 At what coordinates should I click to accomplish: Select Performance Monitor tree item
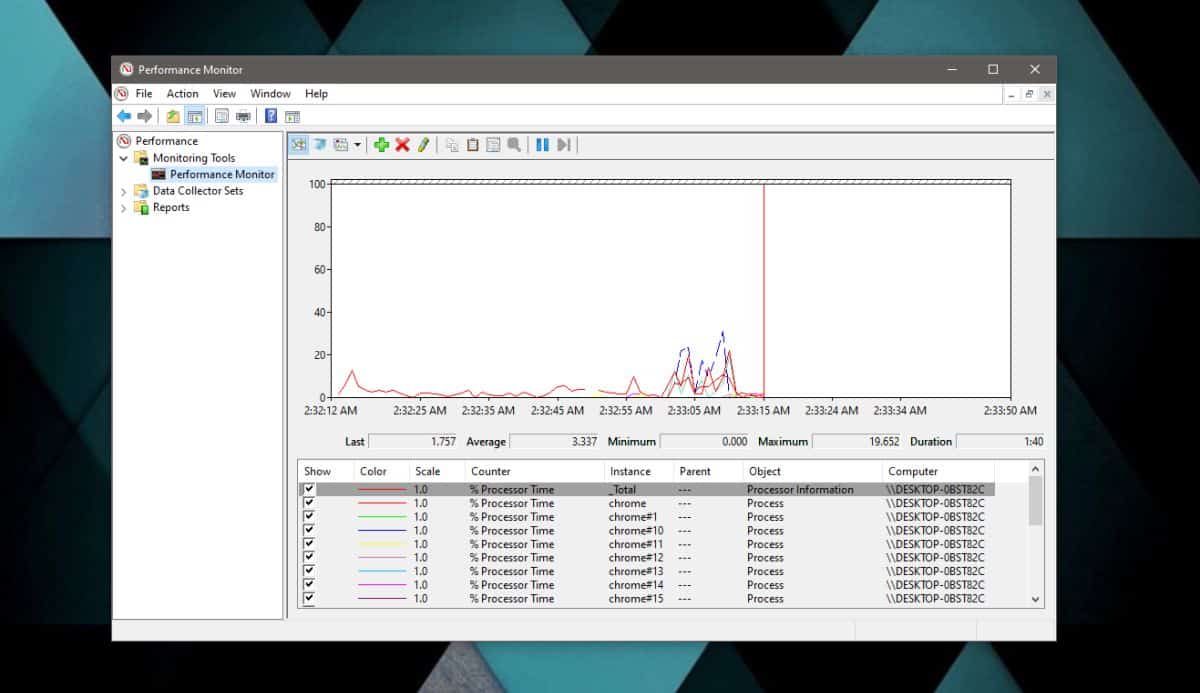coord(221,174)
